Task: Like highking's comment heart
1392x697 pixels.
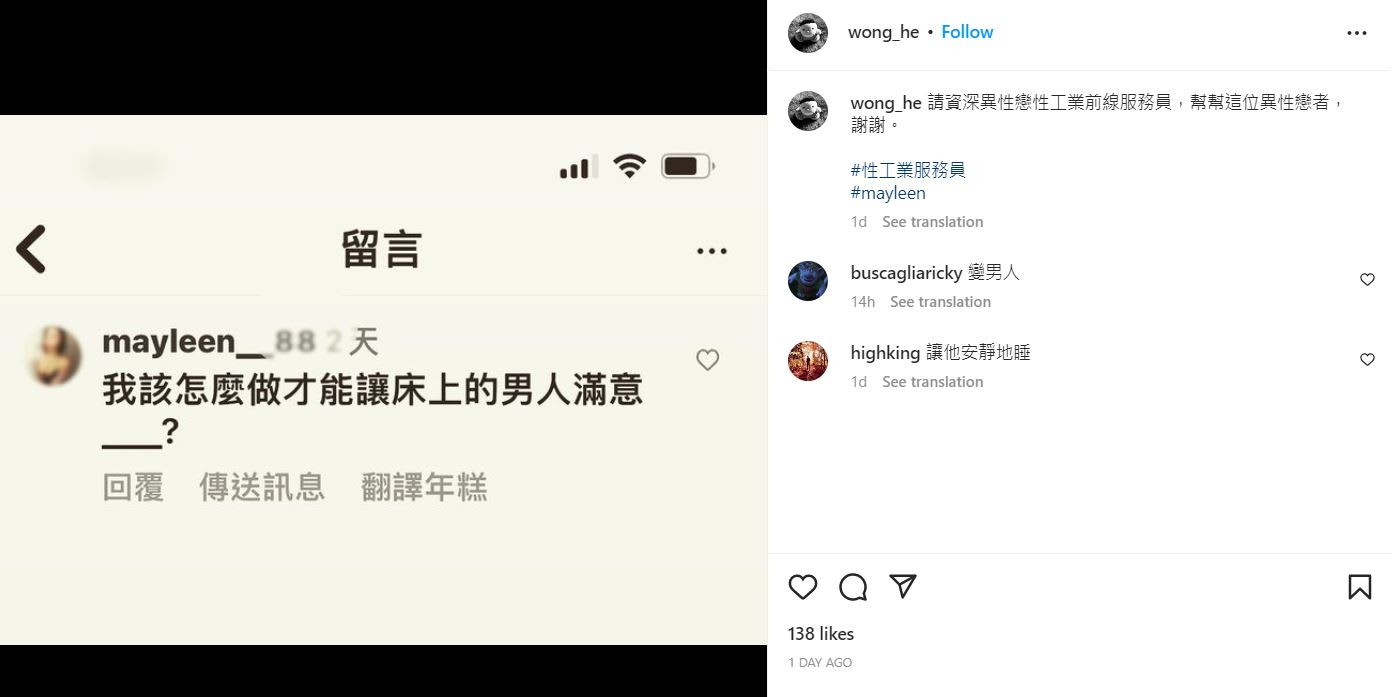Action: pyautogui.click(x=1367, y=360)
